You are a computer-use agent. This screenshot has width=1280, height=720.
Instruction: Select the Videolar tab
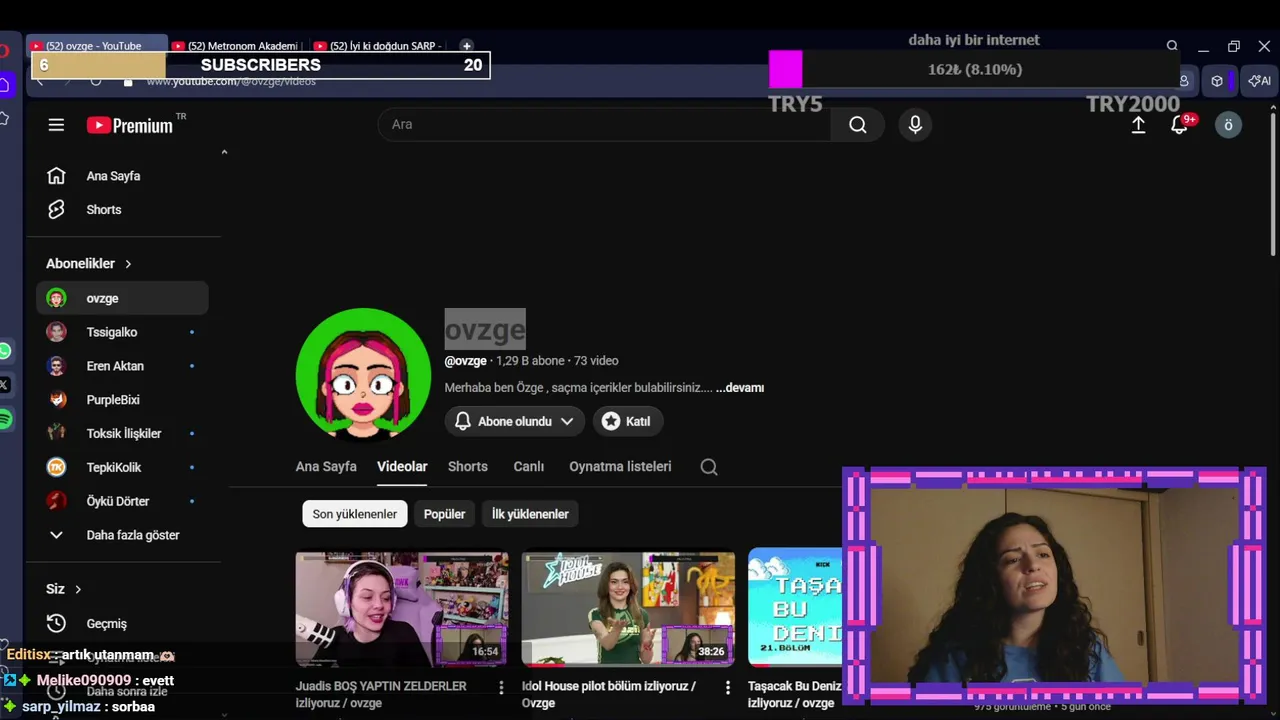pyautogui.click(x=402, y=467)
